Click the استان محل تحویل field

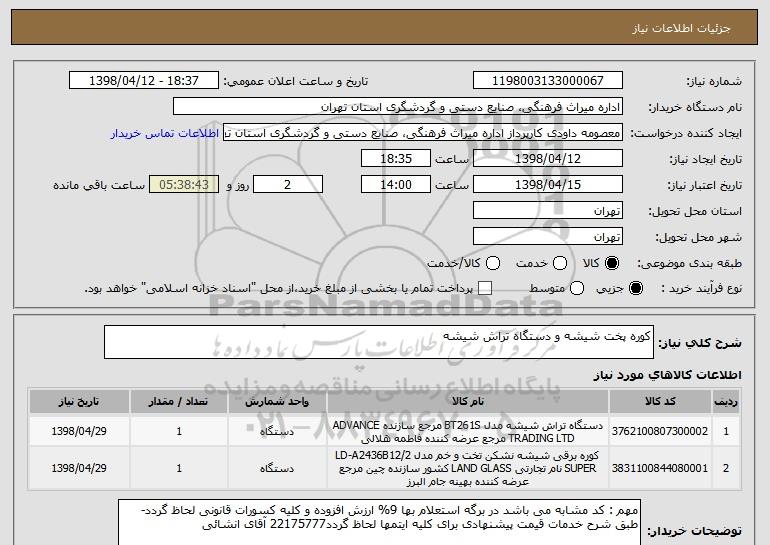coord(548,211)
